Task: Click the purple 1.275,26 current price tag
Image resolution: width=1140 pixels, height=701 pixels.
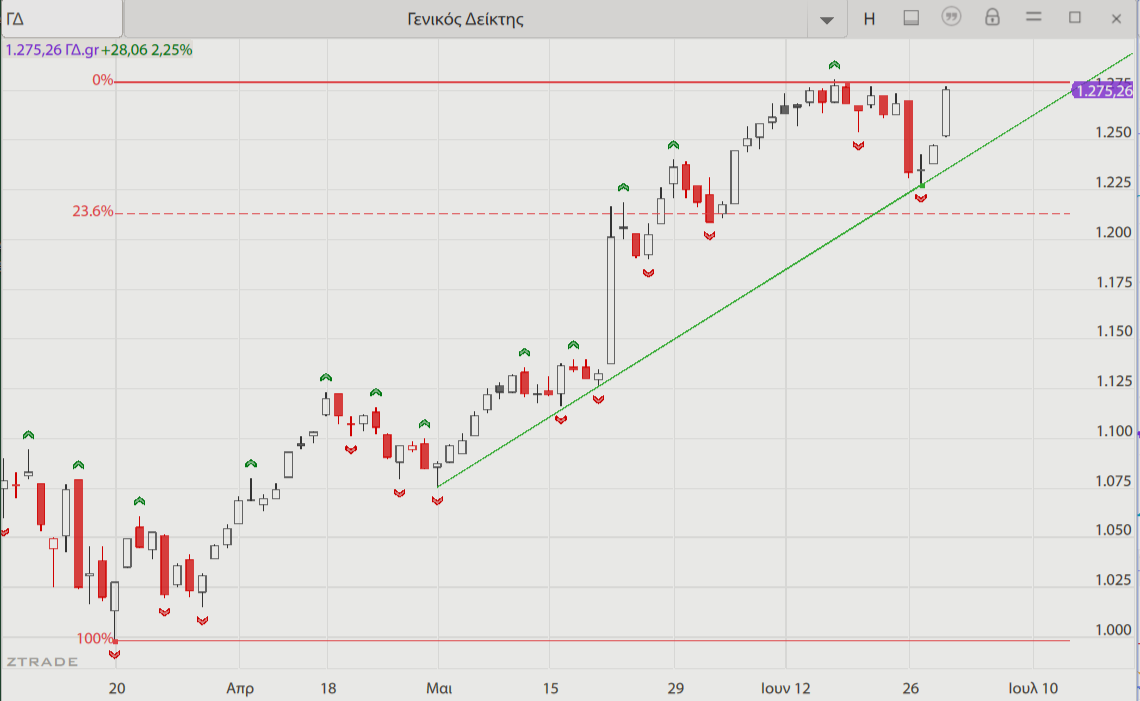Action: [1103, 91]
